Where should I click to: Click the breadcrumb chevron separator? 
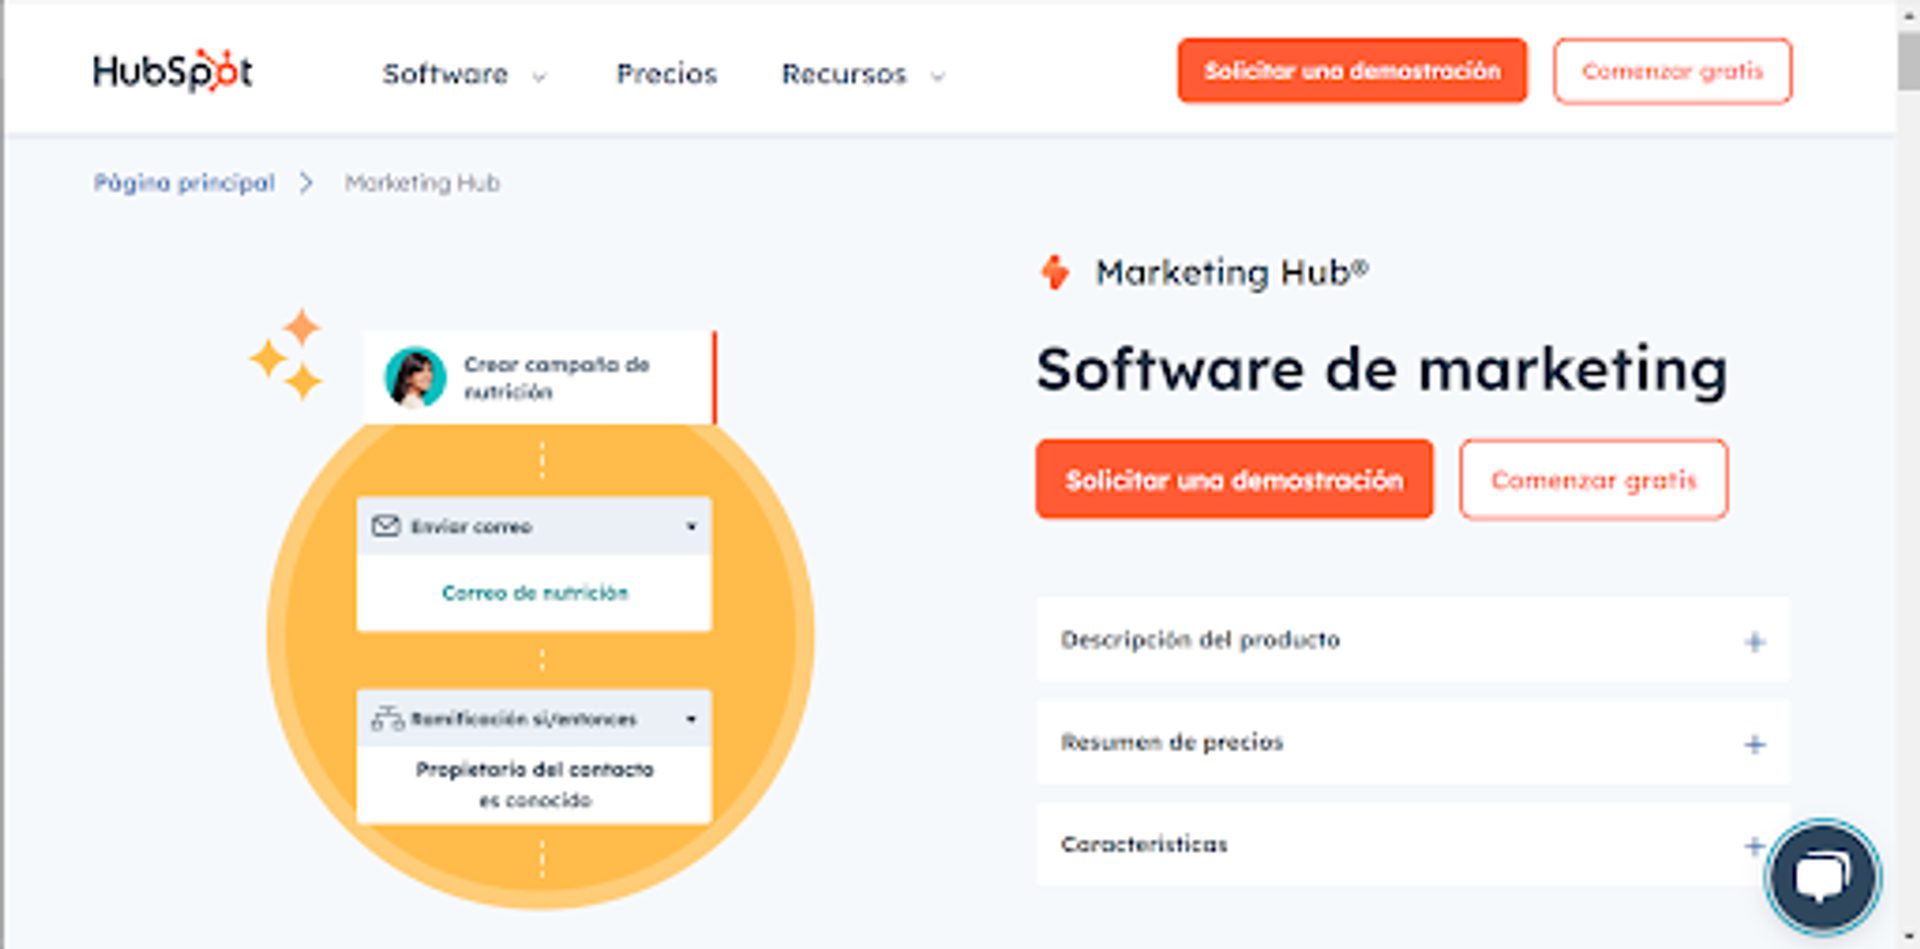click(x=306, y=183)
